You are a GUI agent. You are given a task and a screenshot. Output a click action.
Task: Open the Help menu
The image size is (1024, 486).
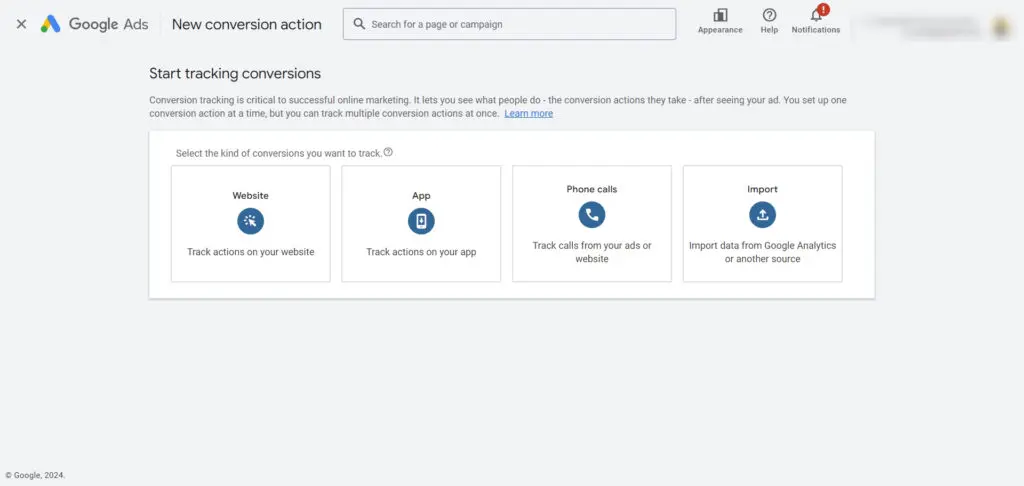pyautogui.click(x=769, y=21)
